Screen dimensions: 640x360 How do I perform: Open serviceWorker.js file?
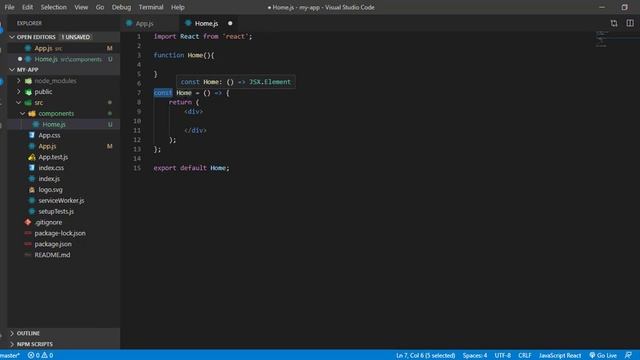[x=64, y=200]
